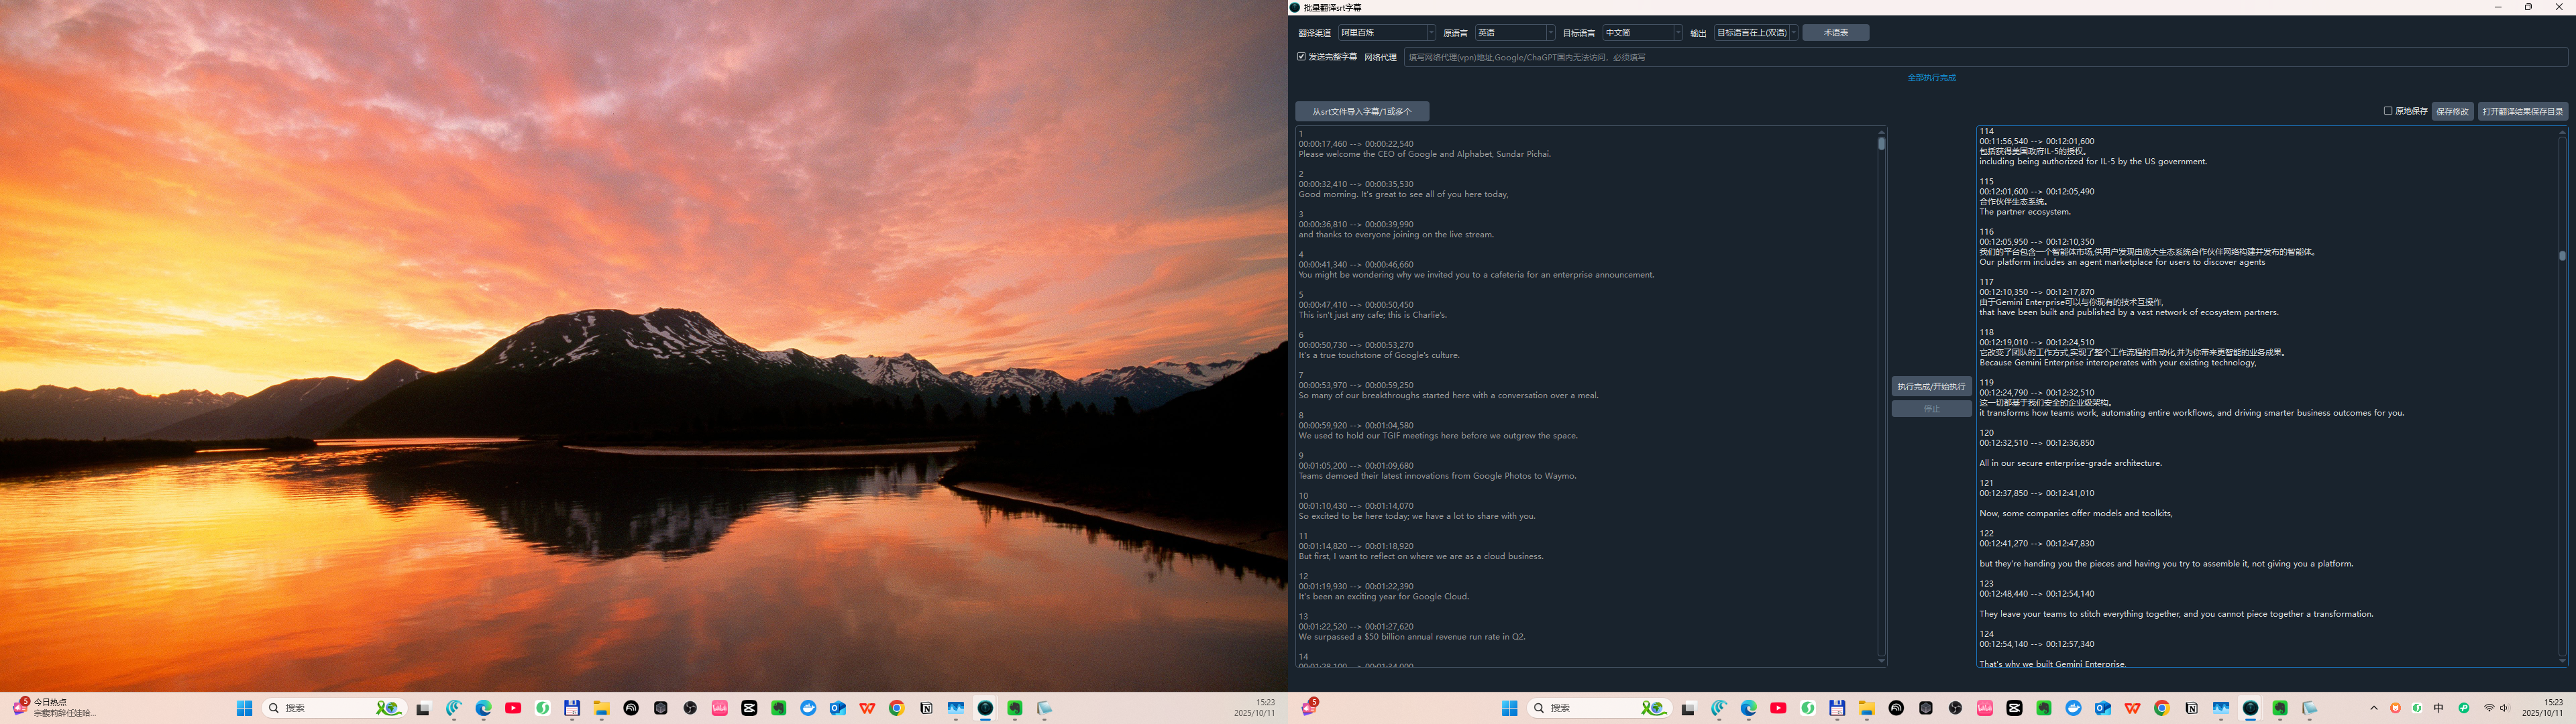Open the Wi-Fi network tray icon

(2489, 708)
